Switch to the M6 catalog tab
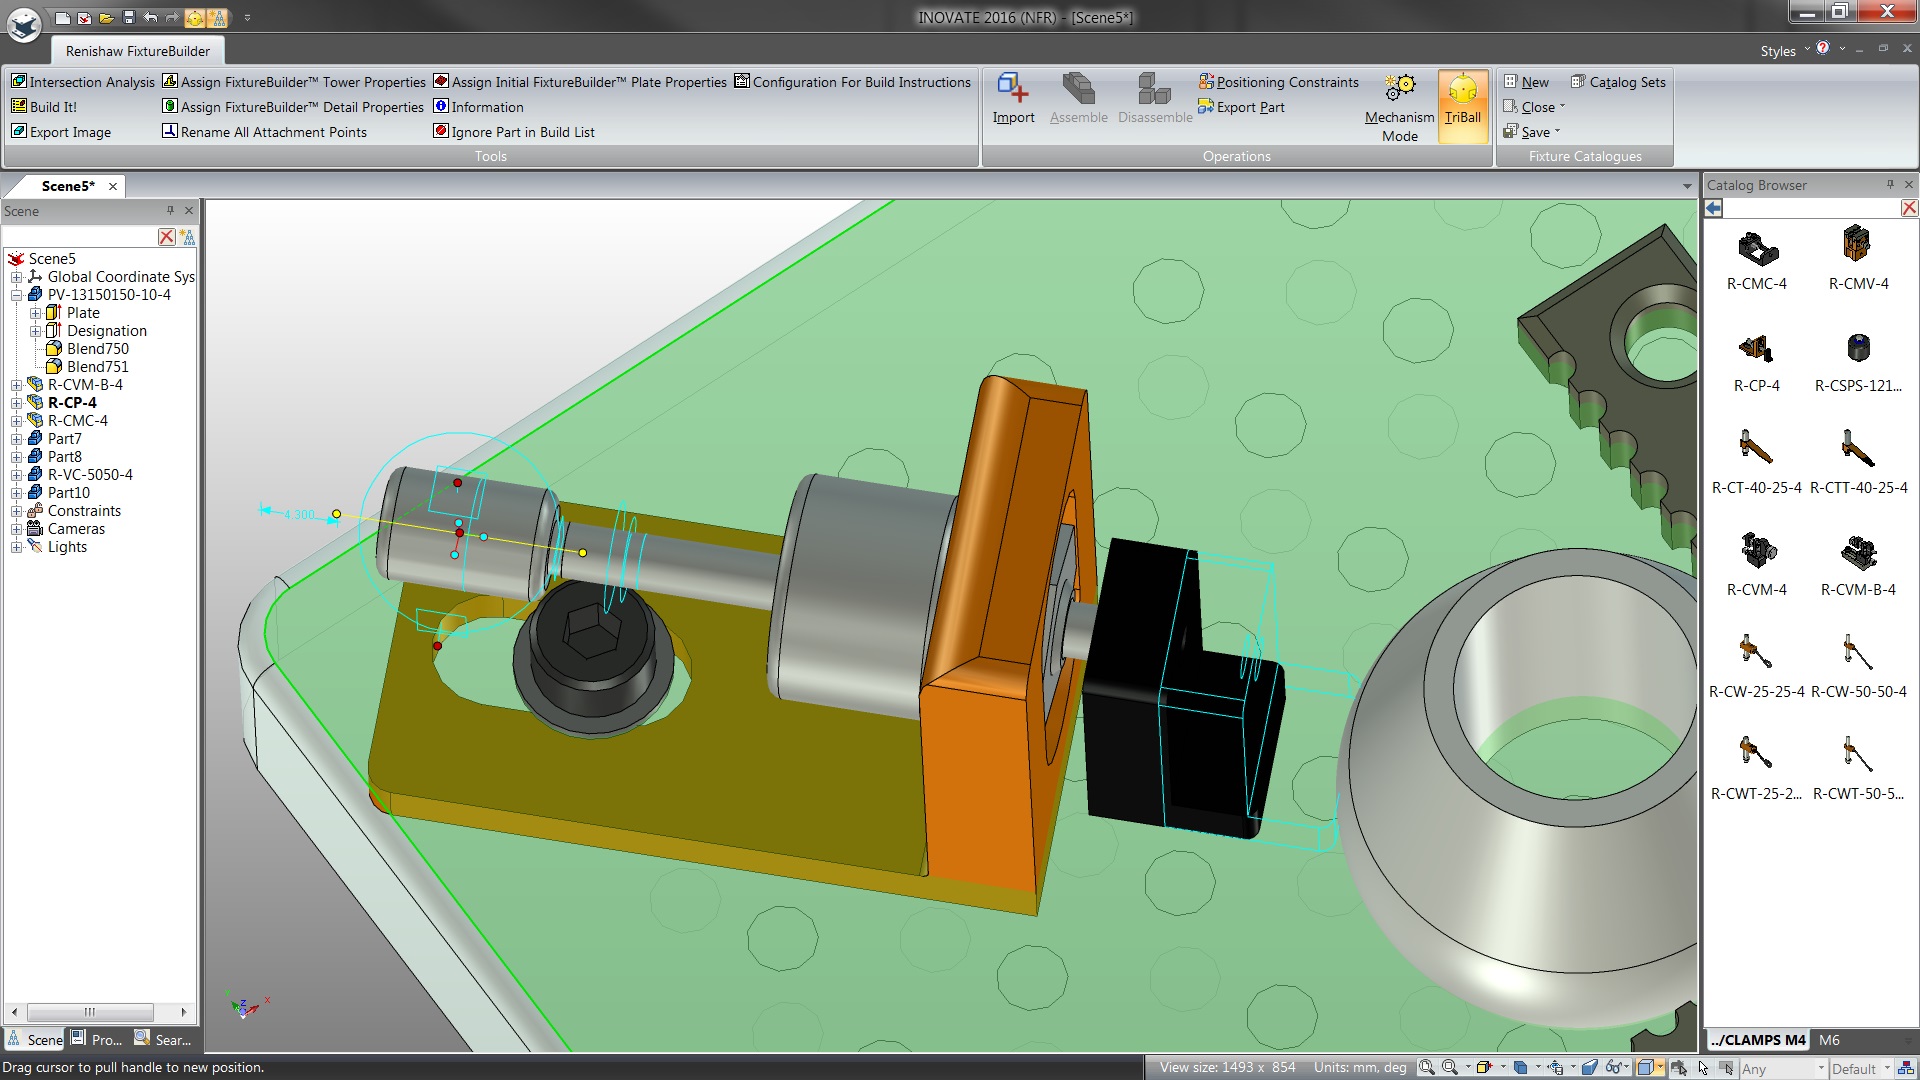The image size is (1920, 1080). pos(1828,1040)
